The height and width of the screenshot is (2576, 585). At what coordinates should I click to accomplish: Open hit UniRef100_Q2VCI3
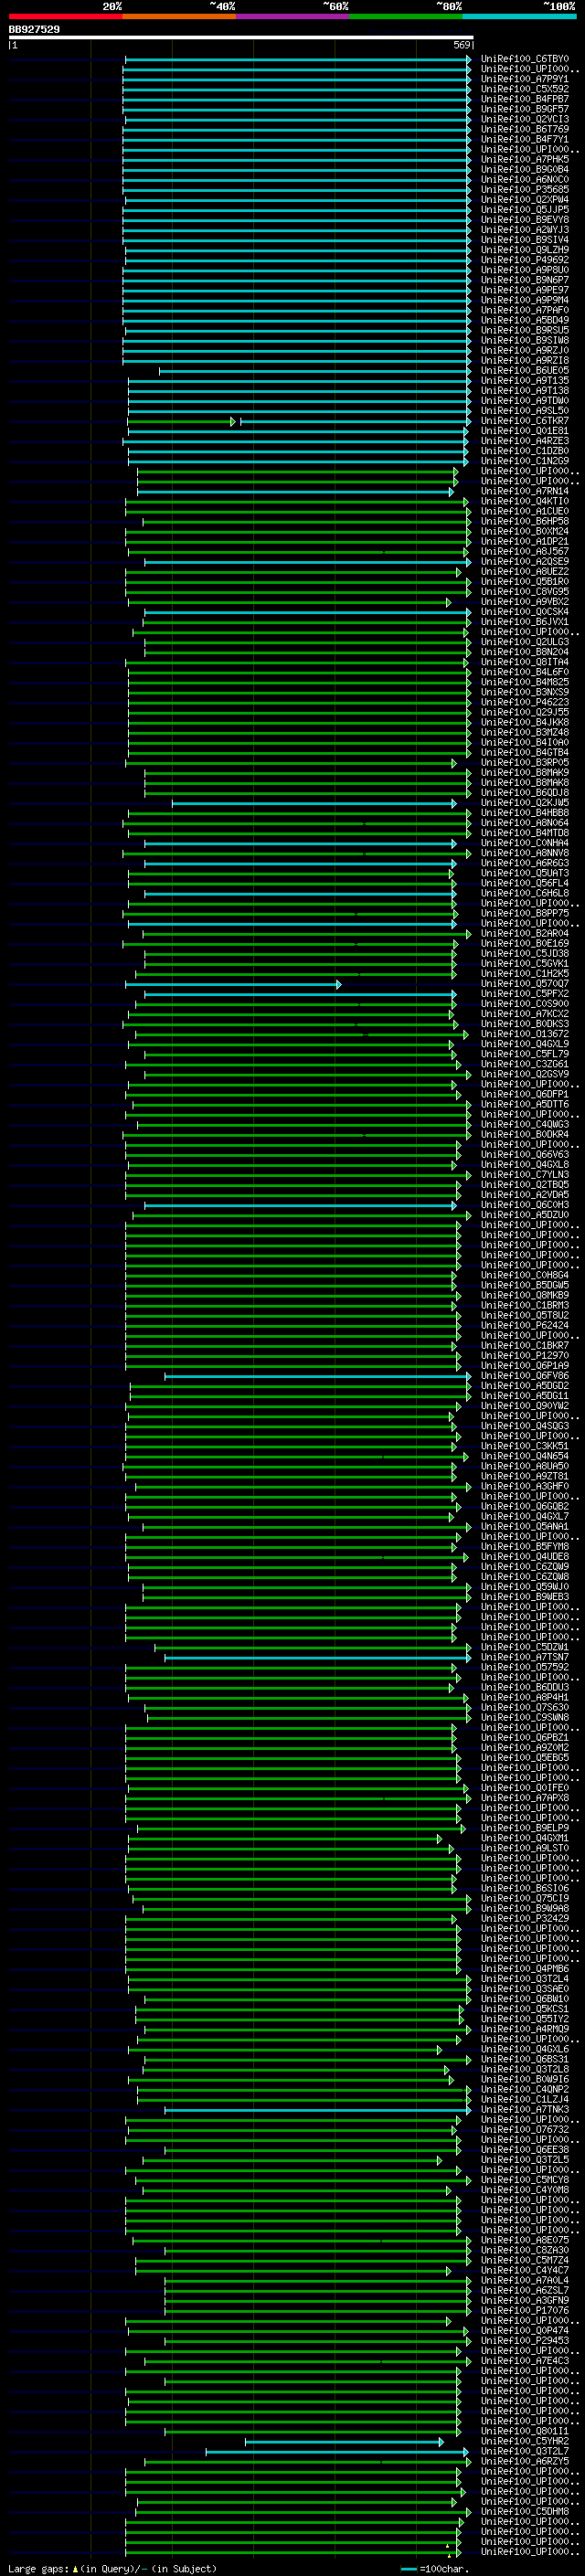coord(525,119)
